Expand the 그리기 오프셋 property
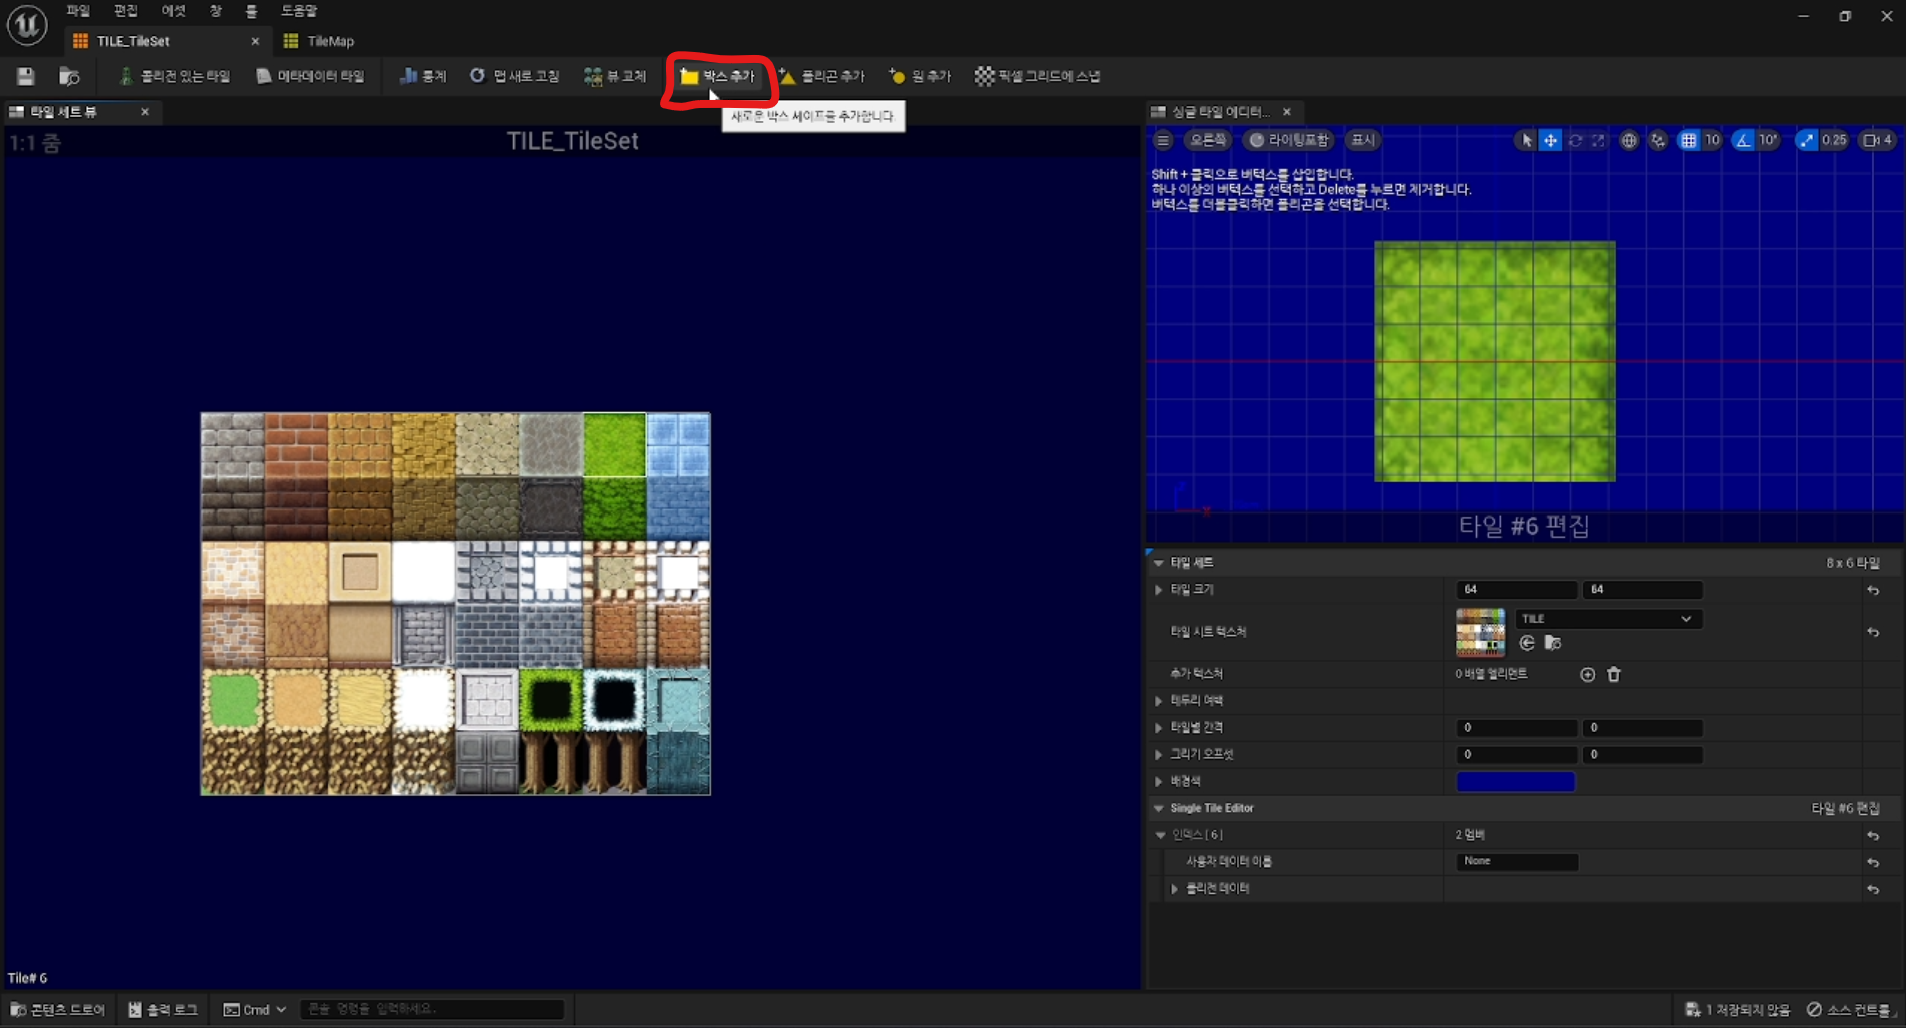The height and width of the screenshot is (1028, 1906). coord(1159,755)
